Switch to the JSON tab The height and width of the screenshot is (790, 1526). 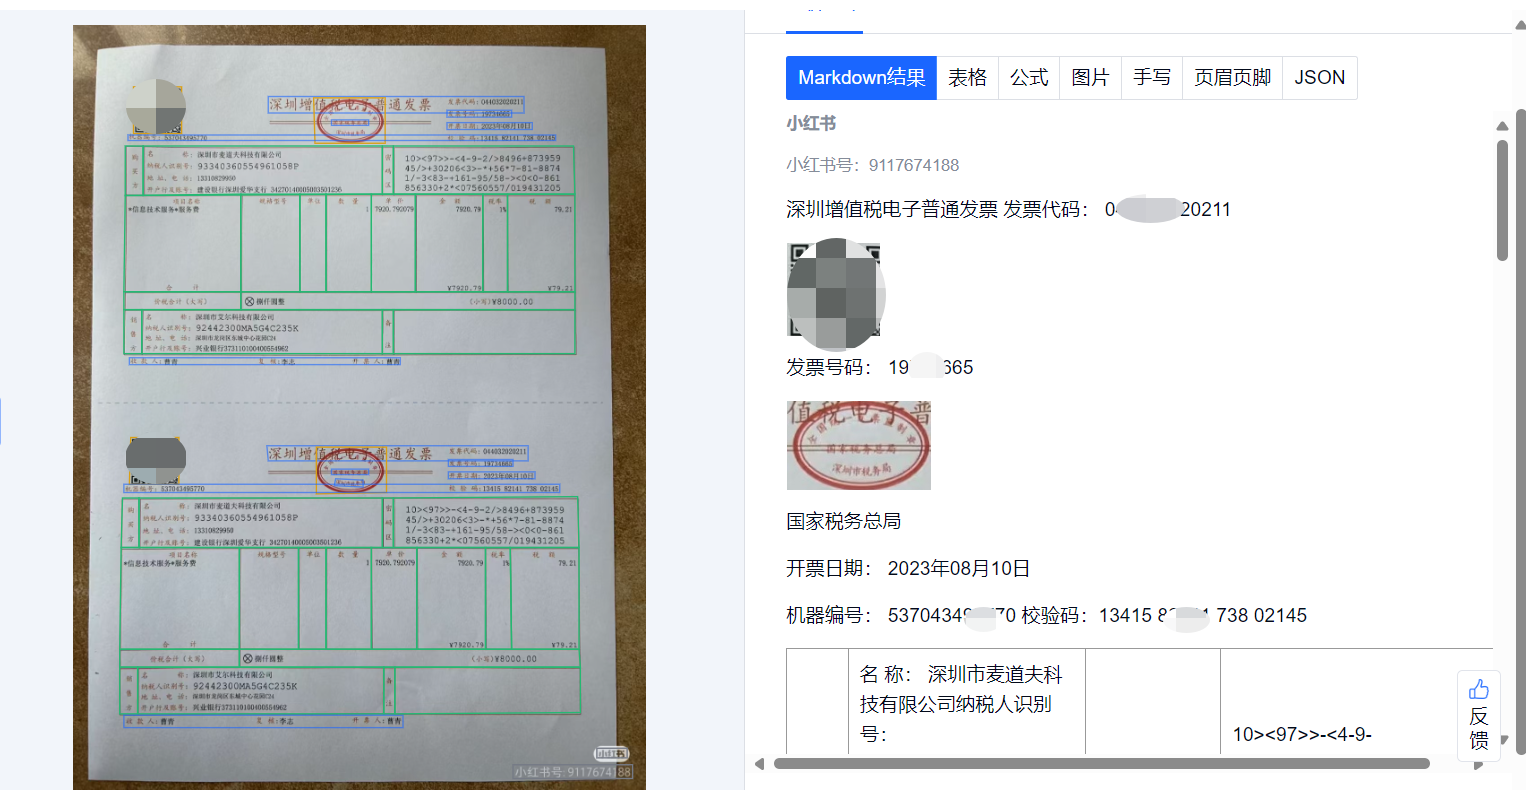[x=1319, y=78]
